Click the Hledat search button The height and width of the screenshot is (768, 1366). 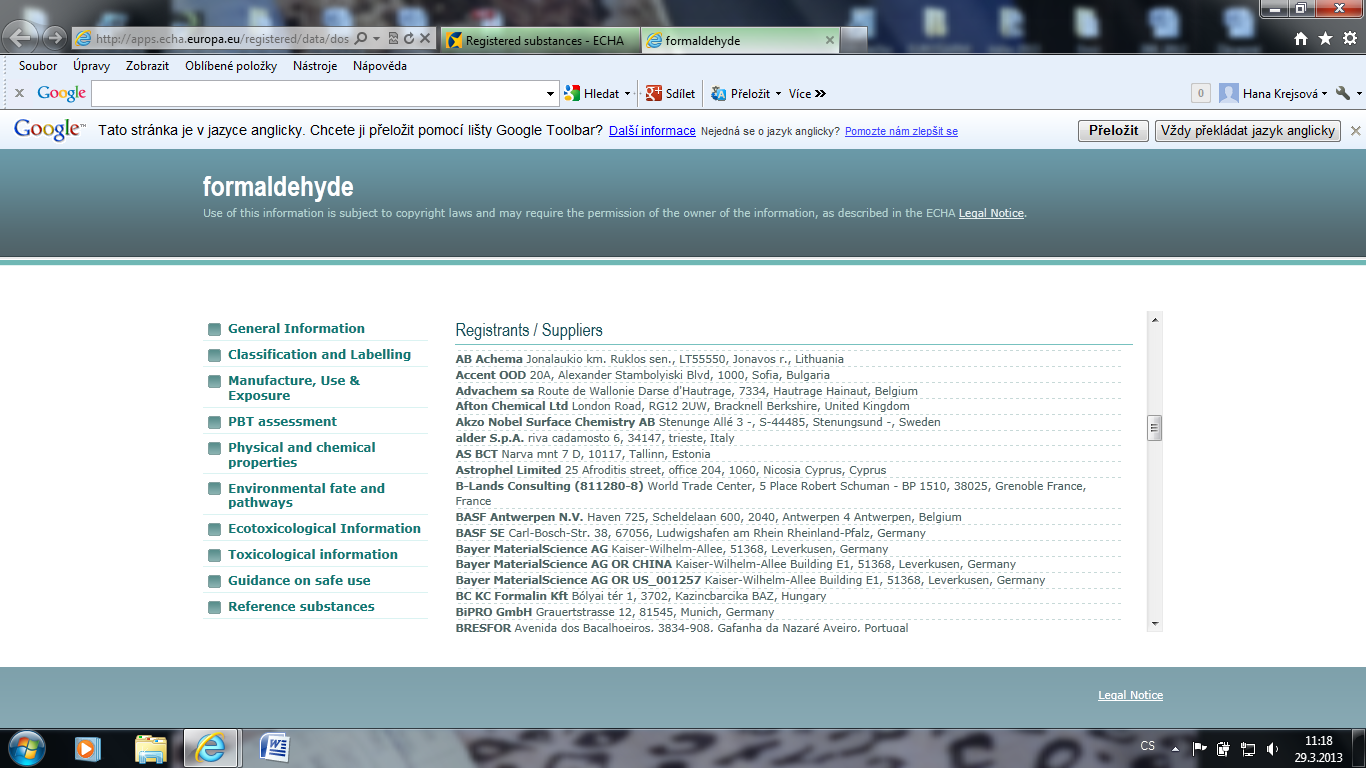point(592,94)
